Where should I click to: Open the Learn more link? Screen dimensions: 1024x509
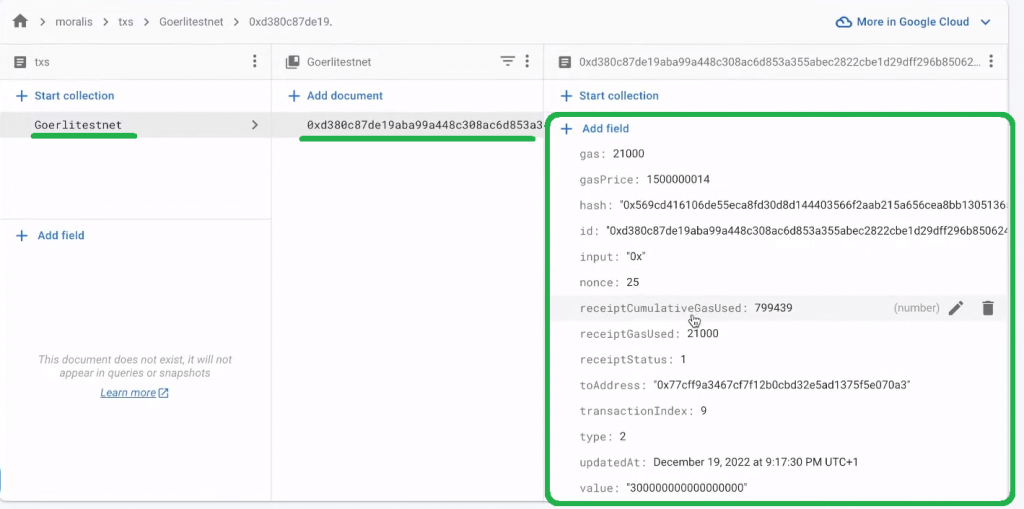click(x=135, y=393)
